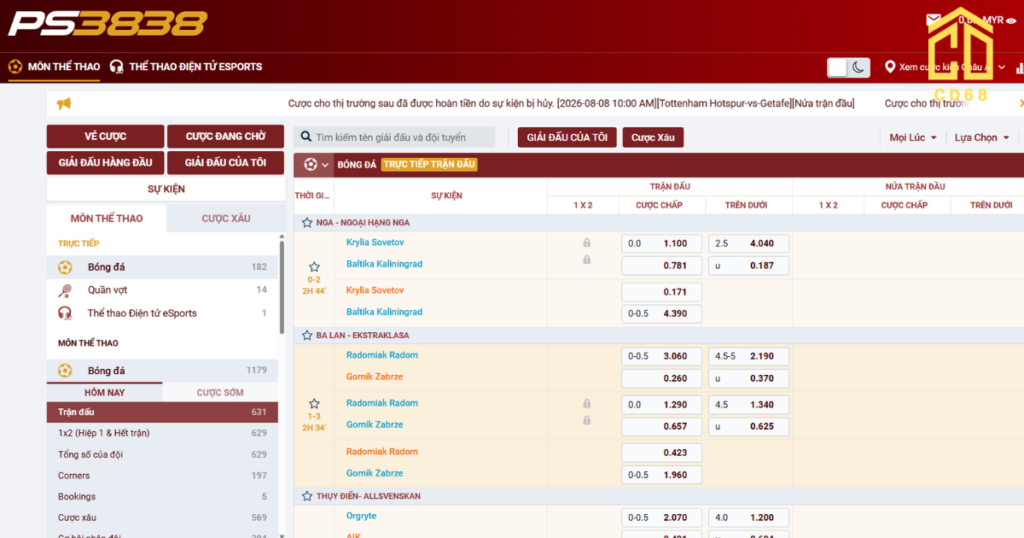The width and height of the screenshot is (1024, 538).
Task: Switch to Thể Thao Điện Tử Esports nav tab
Action: [186, 67]
